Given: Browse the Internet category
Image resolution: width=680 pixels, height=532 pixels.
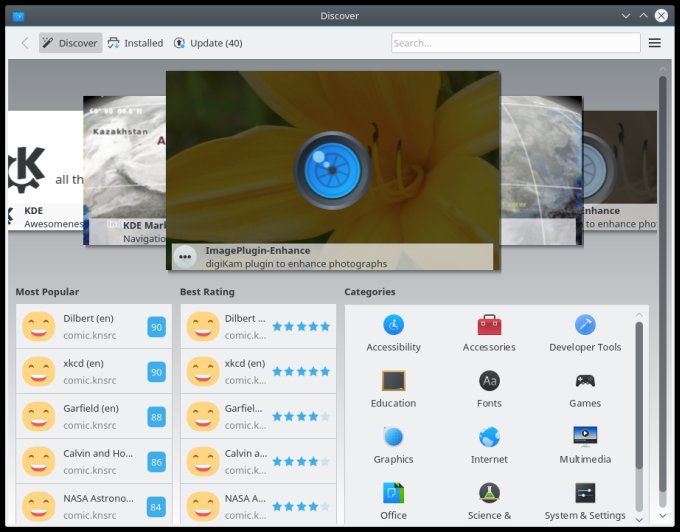Looking at the screenshot, I should 489,445.
